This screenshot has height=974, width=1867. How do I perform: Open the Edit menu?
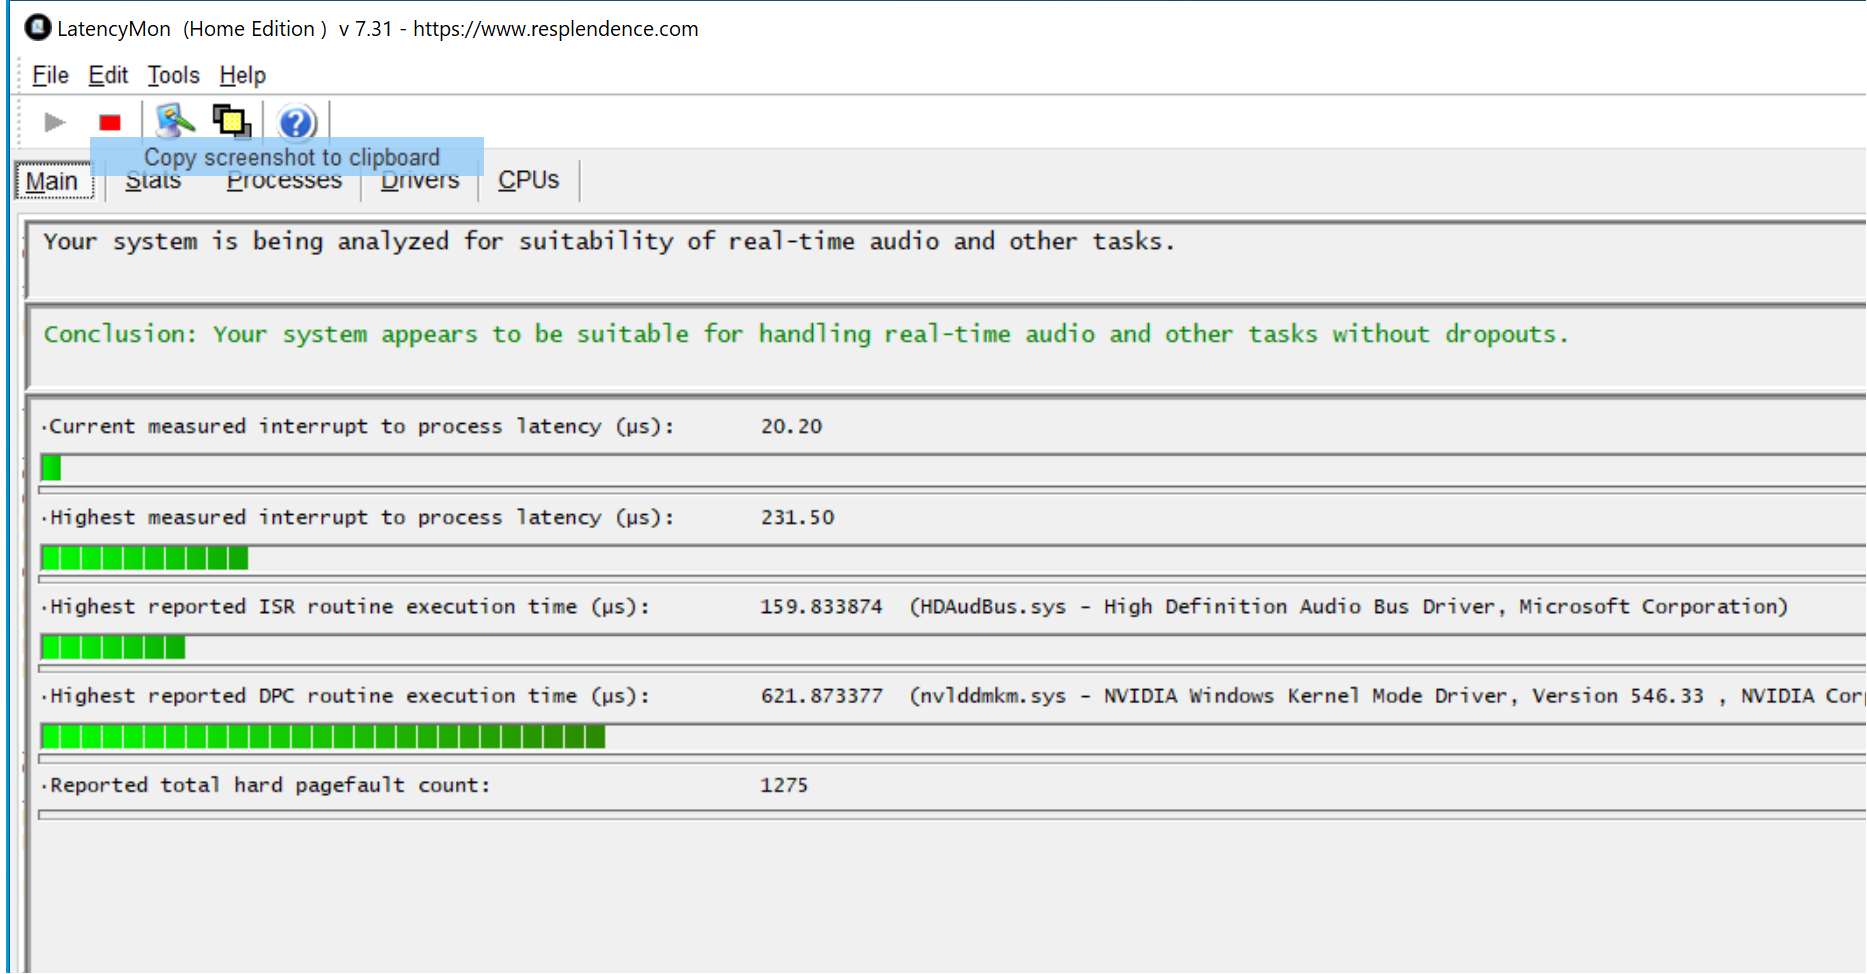click(108, 75)
